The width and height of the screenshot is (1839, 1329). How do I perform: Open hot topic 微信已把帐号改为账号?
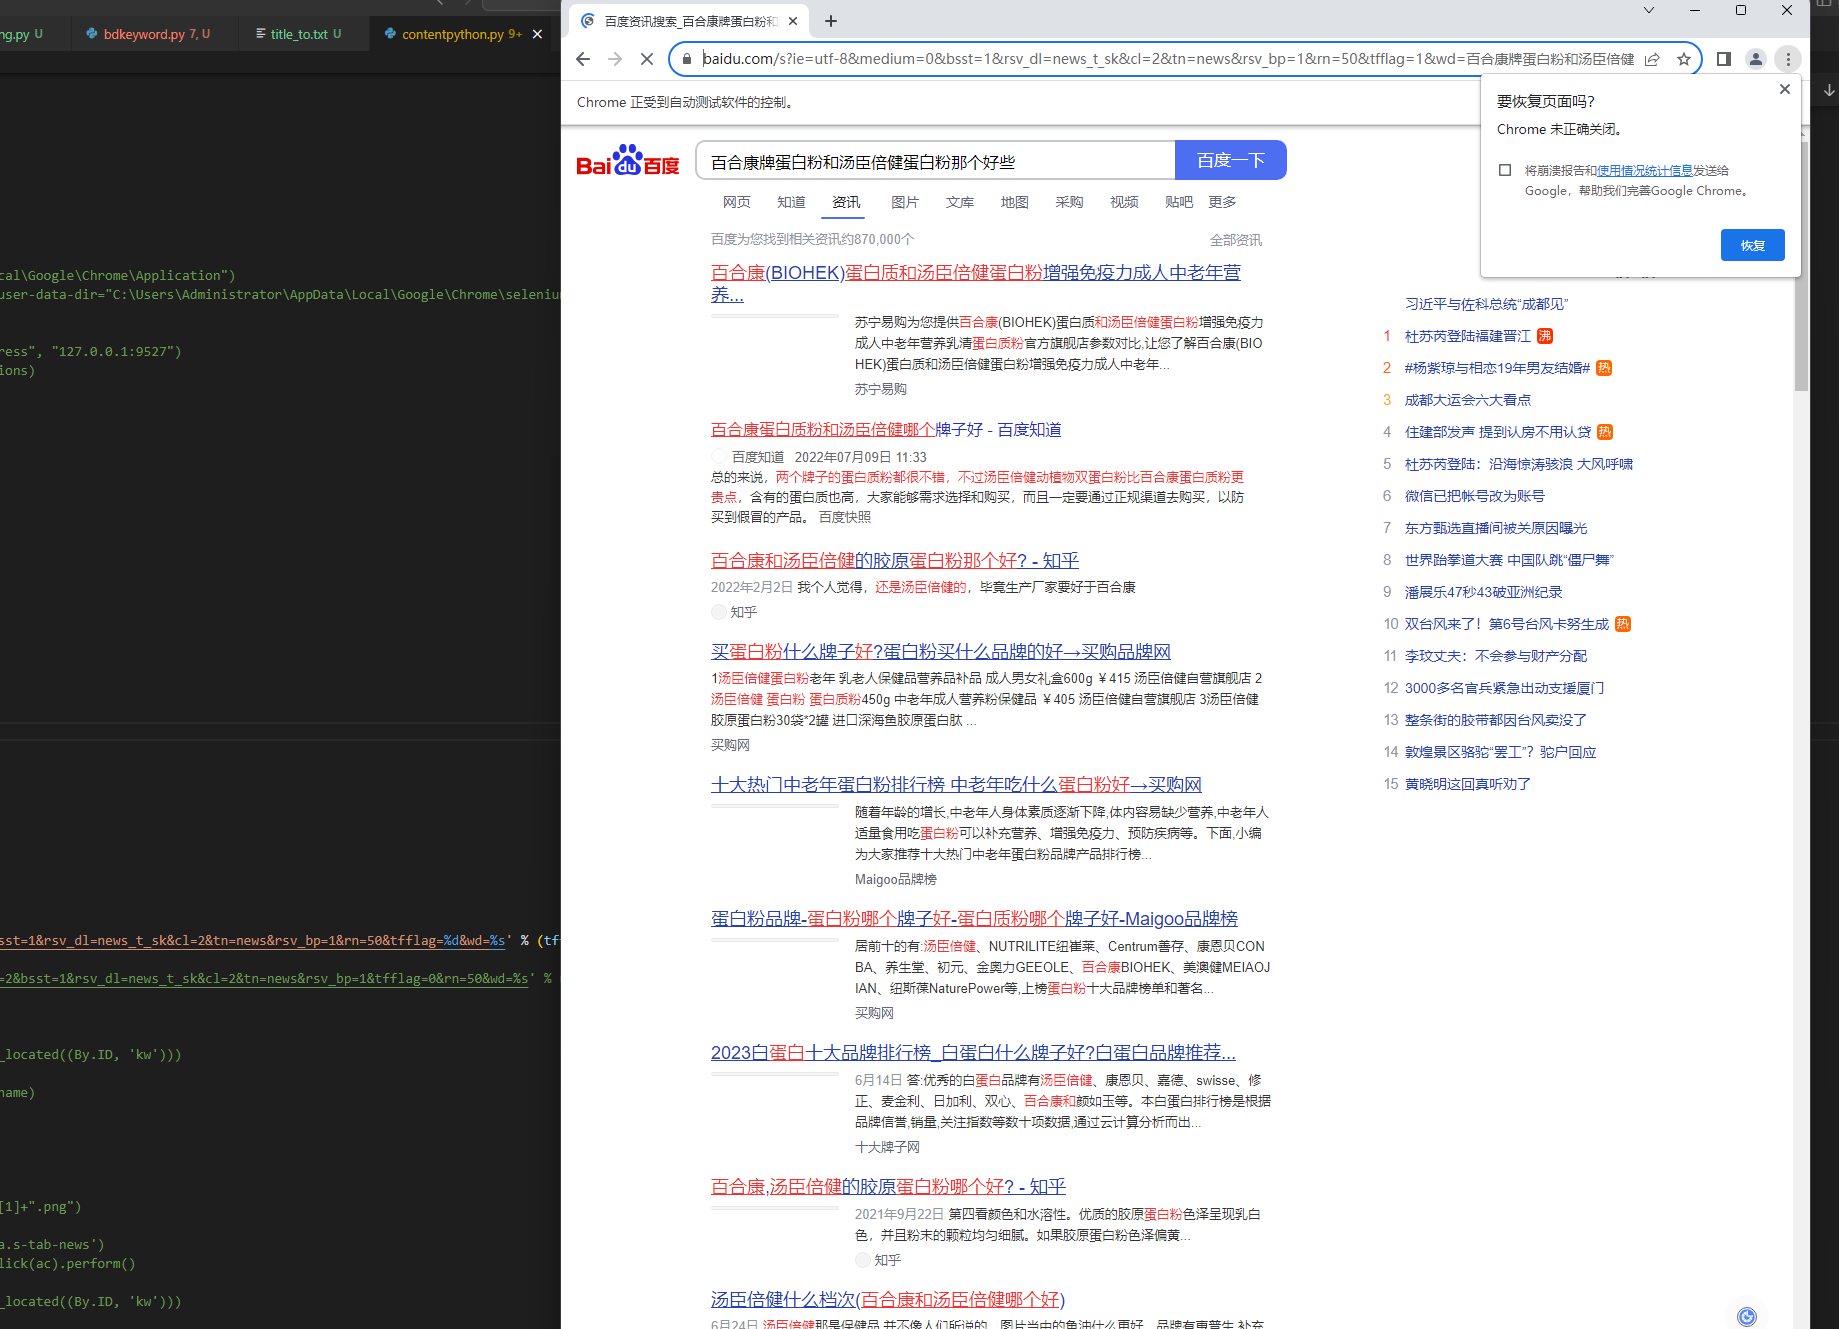point(1475,496)
